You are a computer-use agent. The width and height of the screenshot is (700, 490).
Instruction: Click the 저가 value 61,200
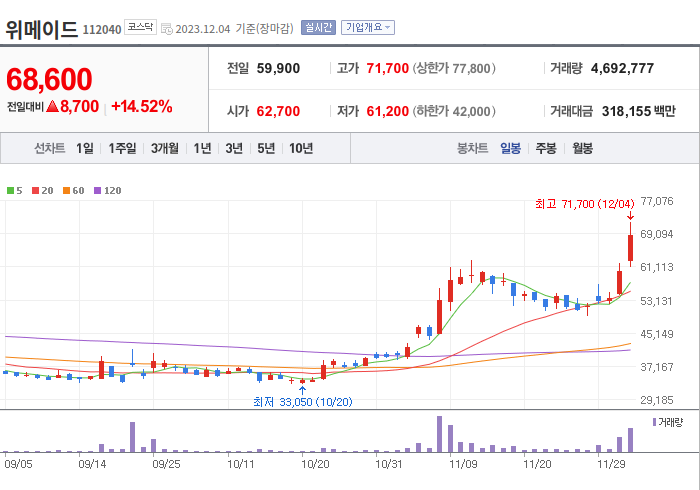[x=388, y=111]
